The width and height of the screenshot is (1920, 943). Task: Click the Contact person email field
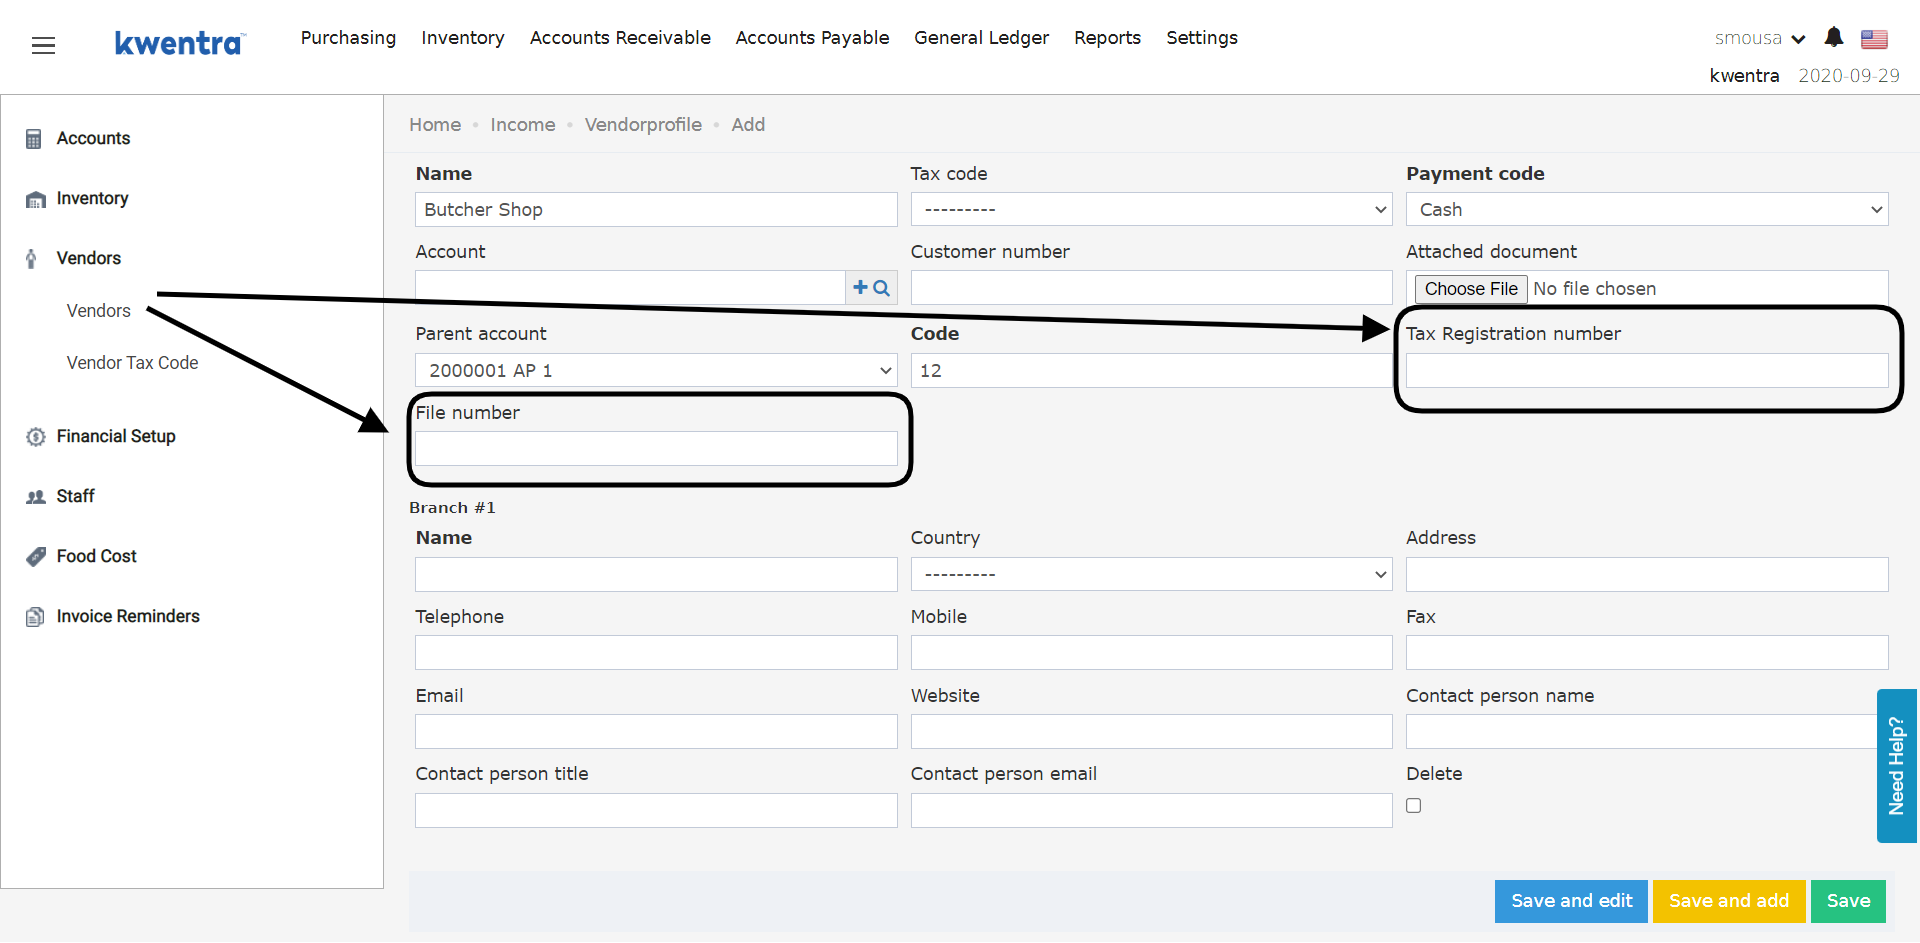coord(1151,811)
